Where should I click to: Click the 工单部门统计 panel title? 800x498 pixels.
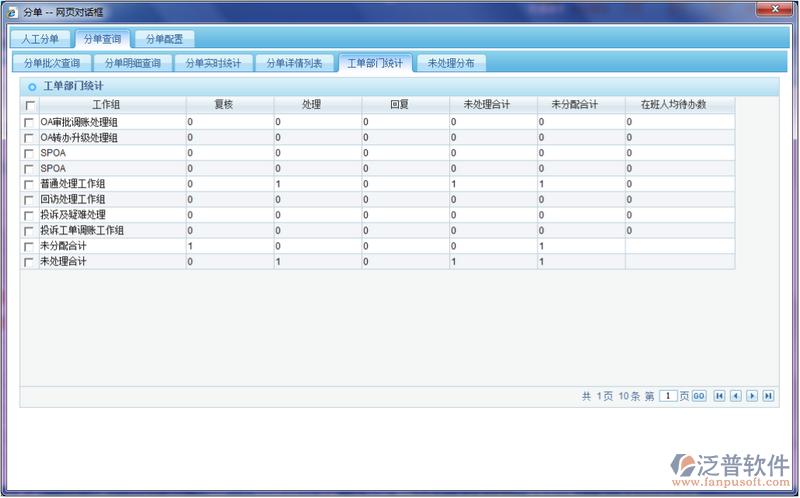[73, 86]
